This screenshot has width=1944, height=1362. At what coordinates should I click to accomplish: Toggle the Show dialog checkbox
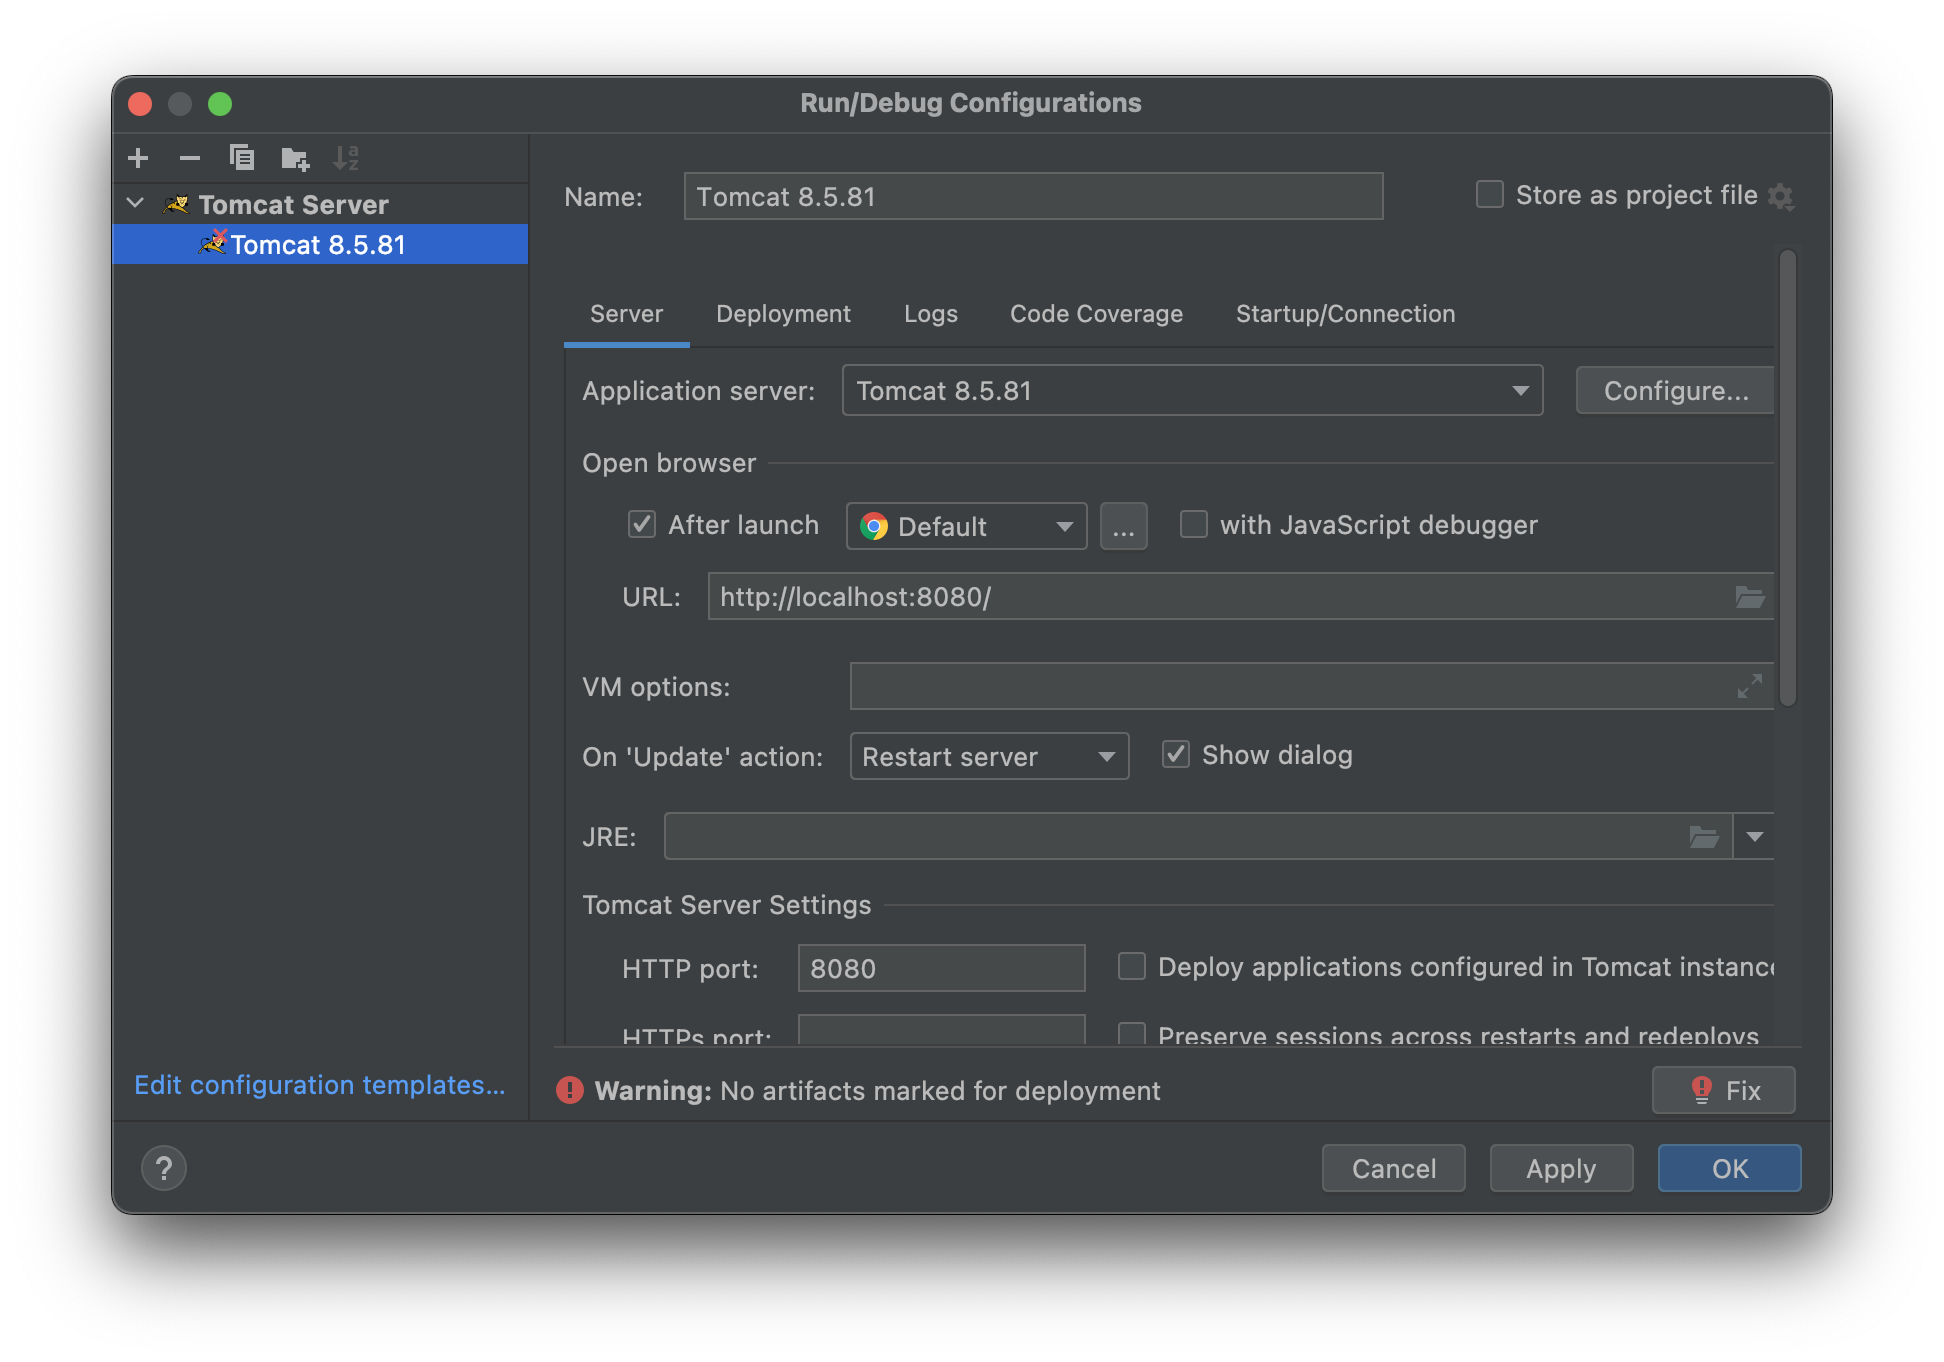click(1176, 754)
